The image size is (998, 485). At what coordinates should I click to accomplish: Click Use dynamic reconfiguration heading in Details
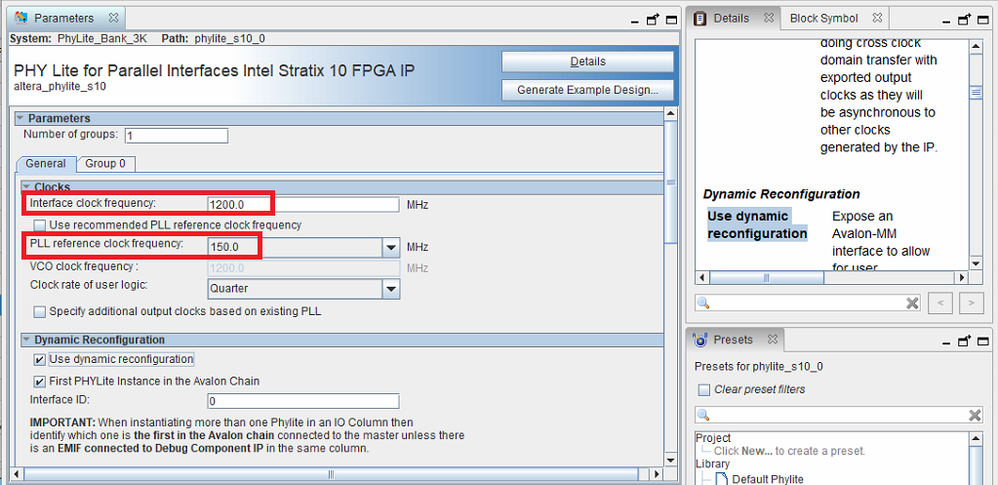(757, 225)
